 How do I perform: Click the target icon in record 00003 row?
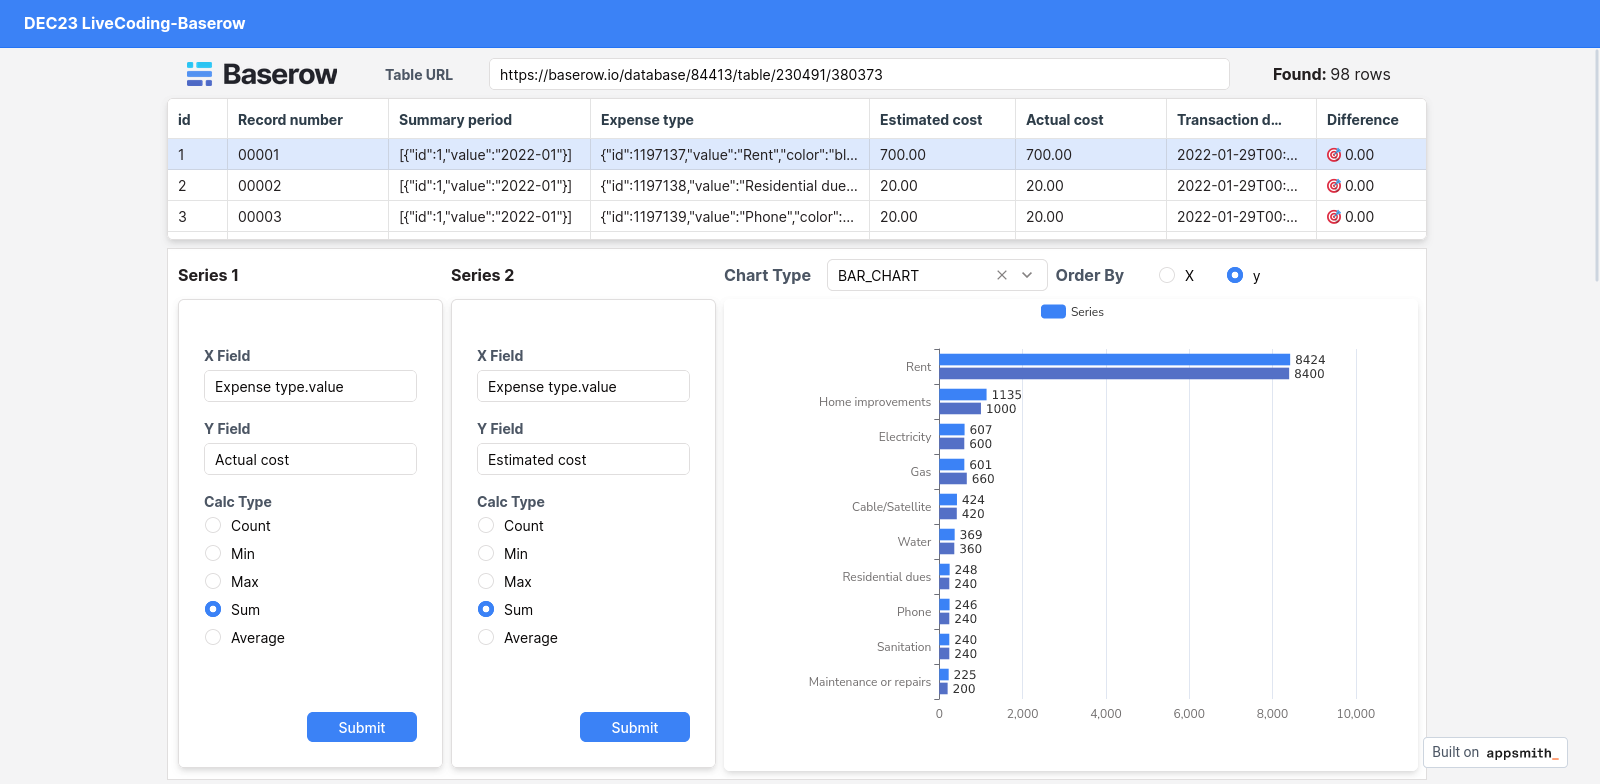pos(1333,217)
